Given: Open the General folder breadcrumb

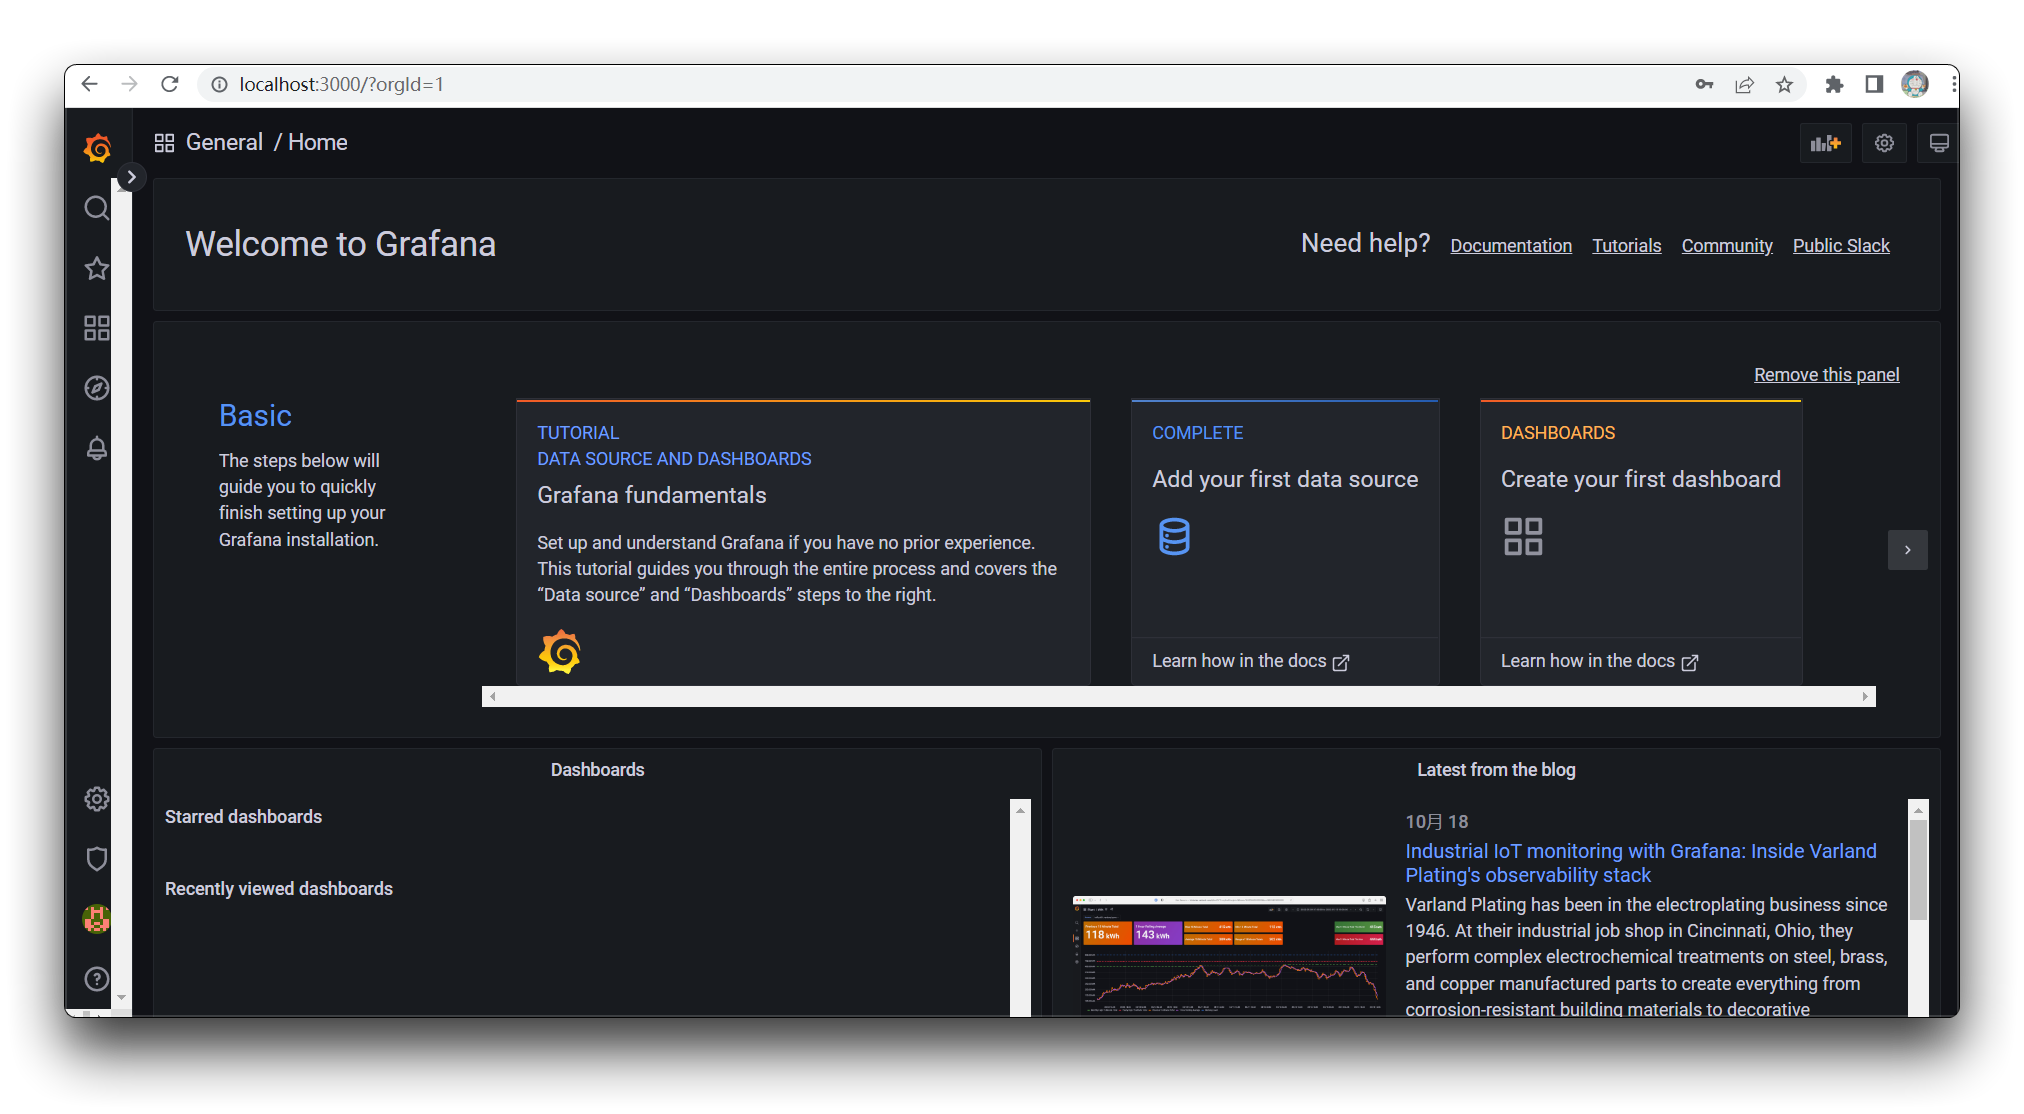Looking at the screenshot, I should coord(224,142).
